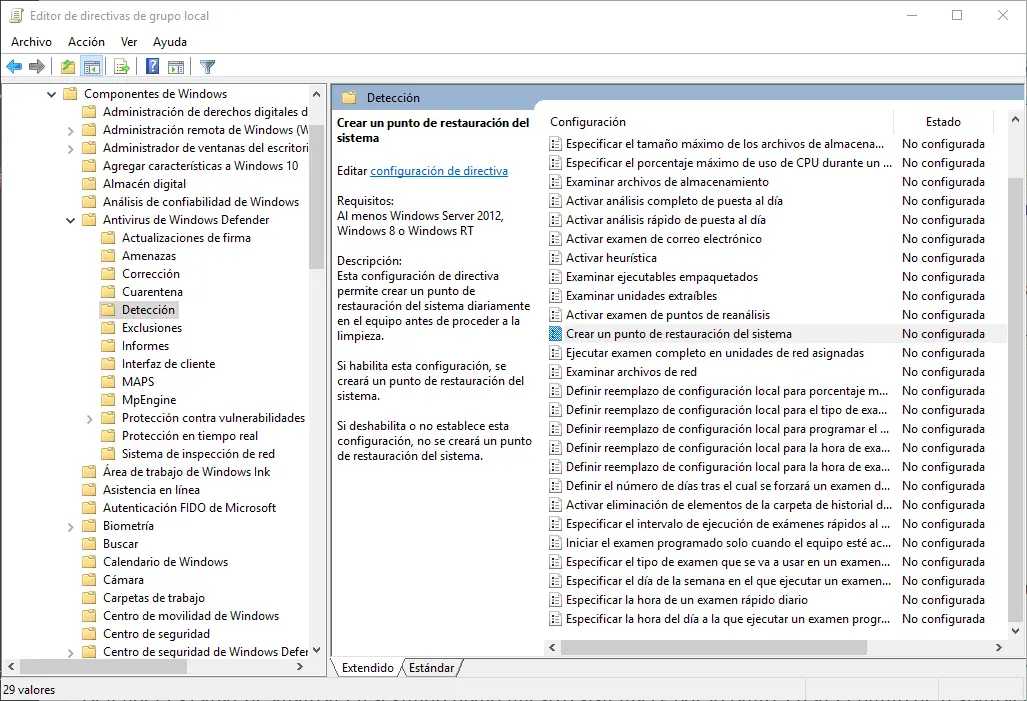Image resolution: width=1027 pixels, height=701 pixels.
Task: Open the Ayuda menu
Action: tap(170, 42)
